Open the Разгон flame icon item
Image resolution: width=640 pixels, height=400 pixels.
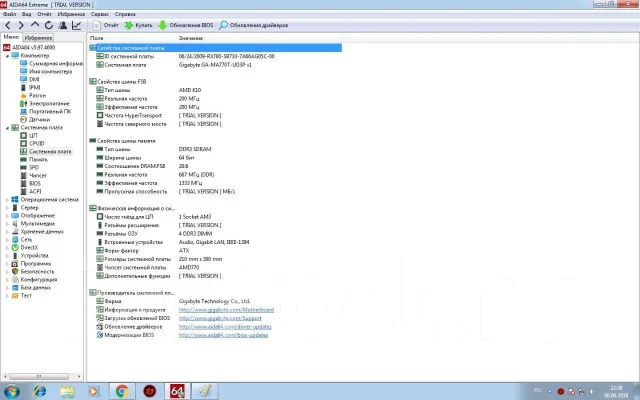(23, 96)
